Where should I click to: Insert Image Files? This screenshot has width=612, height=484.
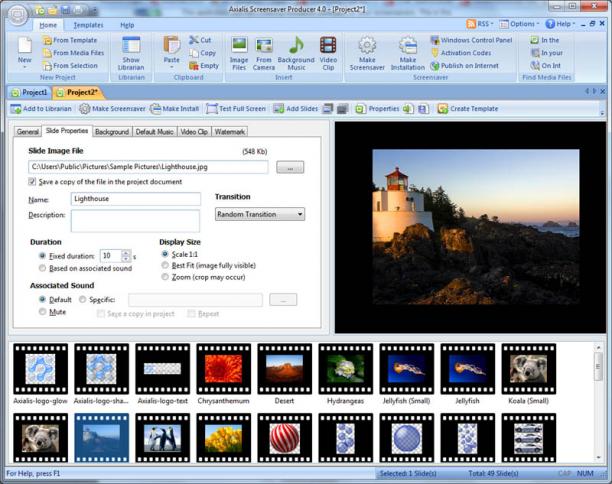(239, 53)
